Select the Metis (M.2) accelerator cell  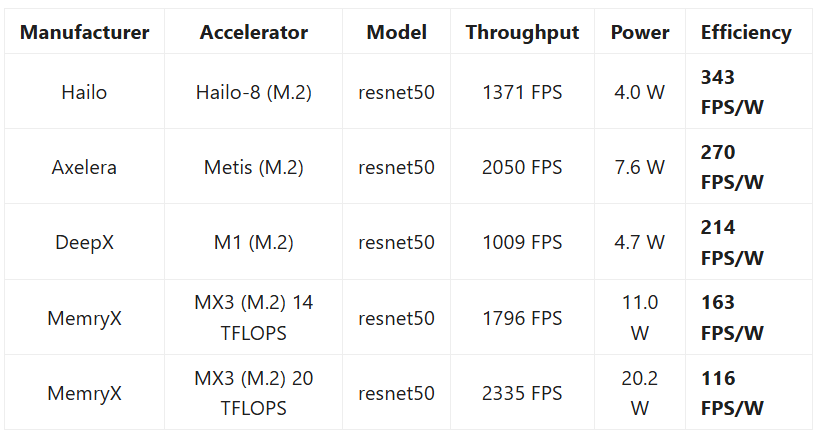pyautogui.click(x=254, y=167)
